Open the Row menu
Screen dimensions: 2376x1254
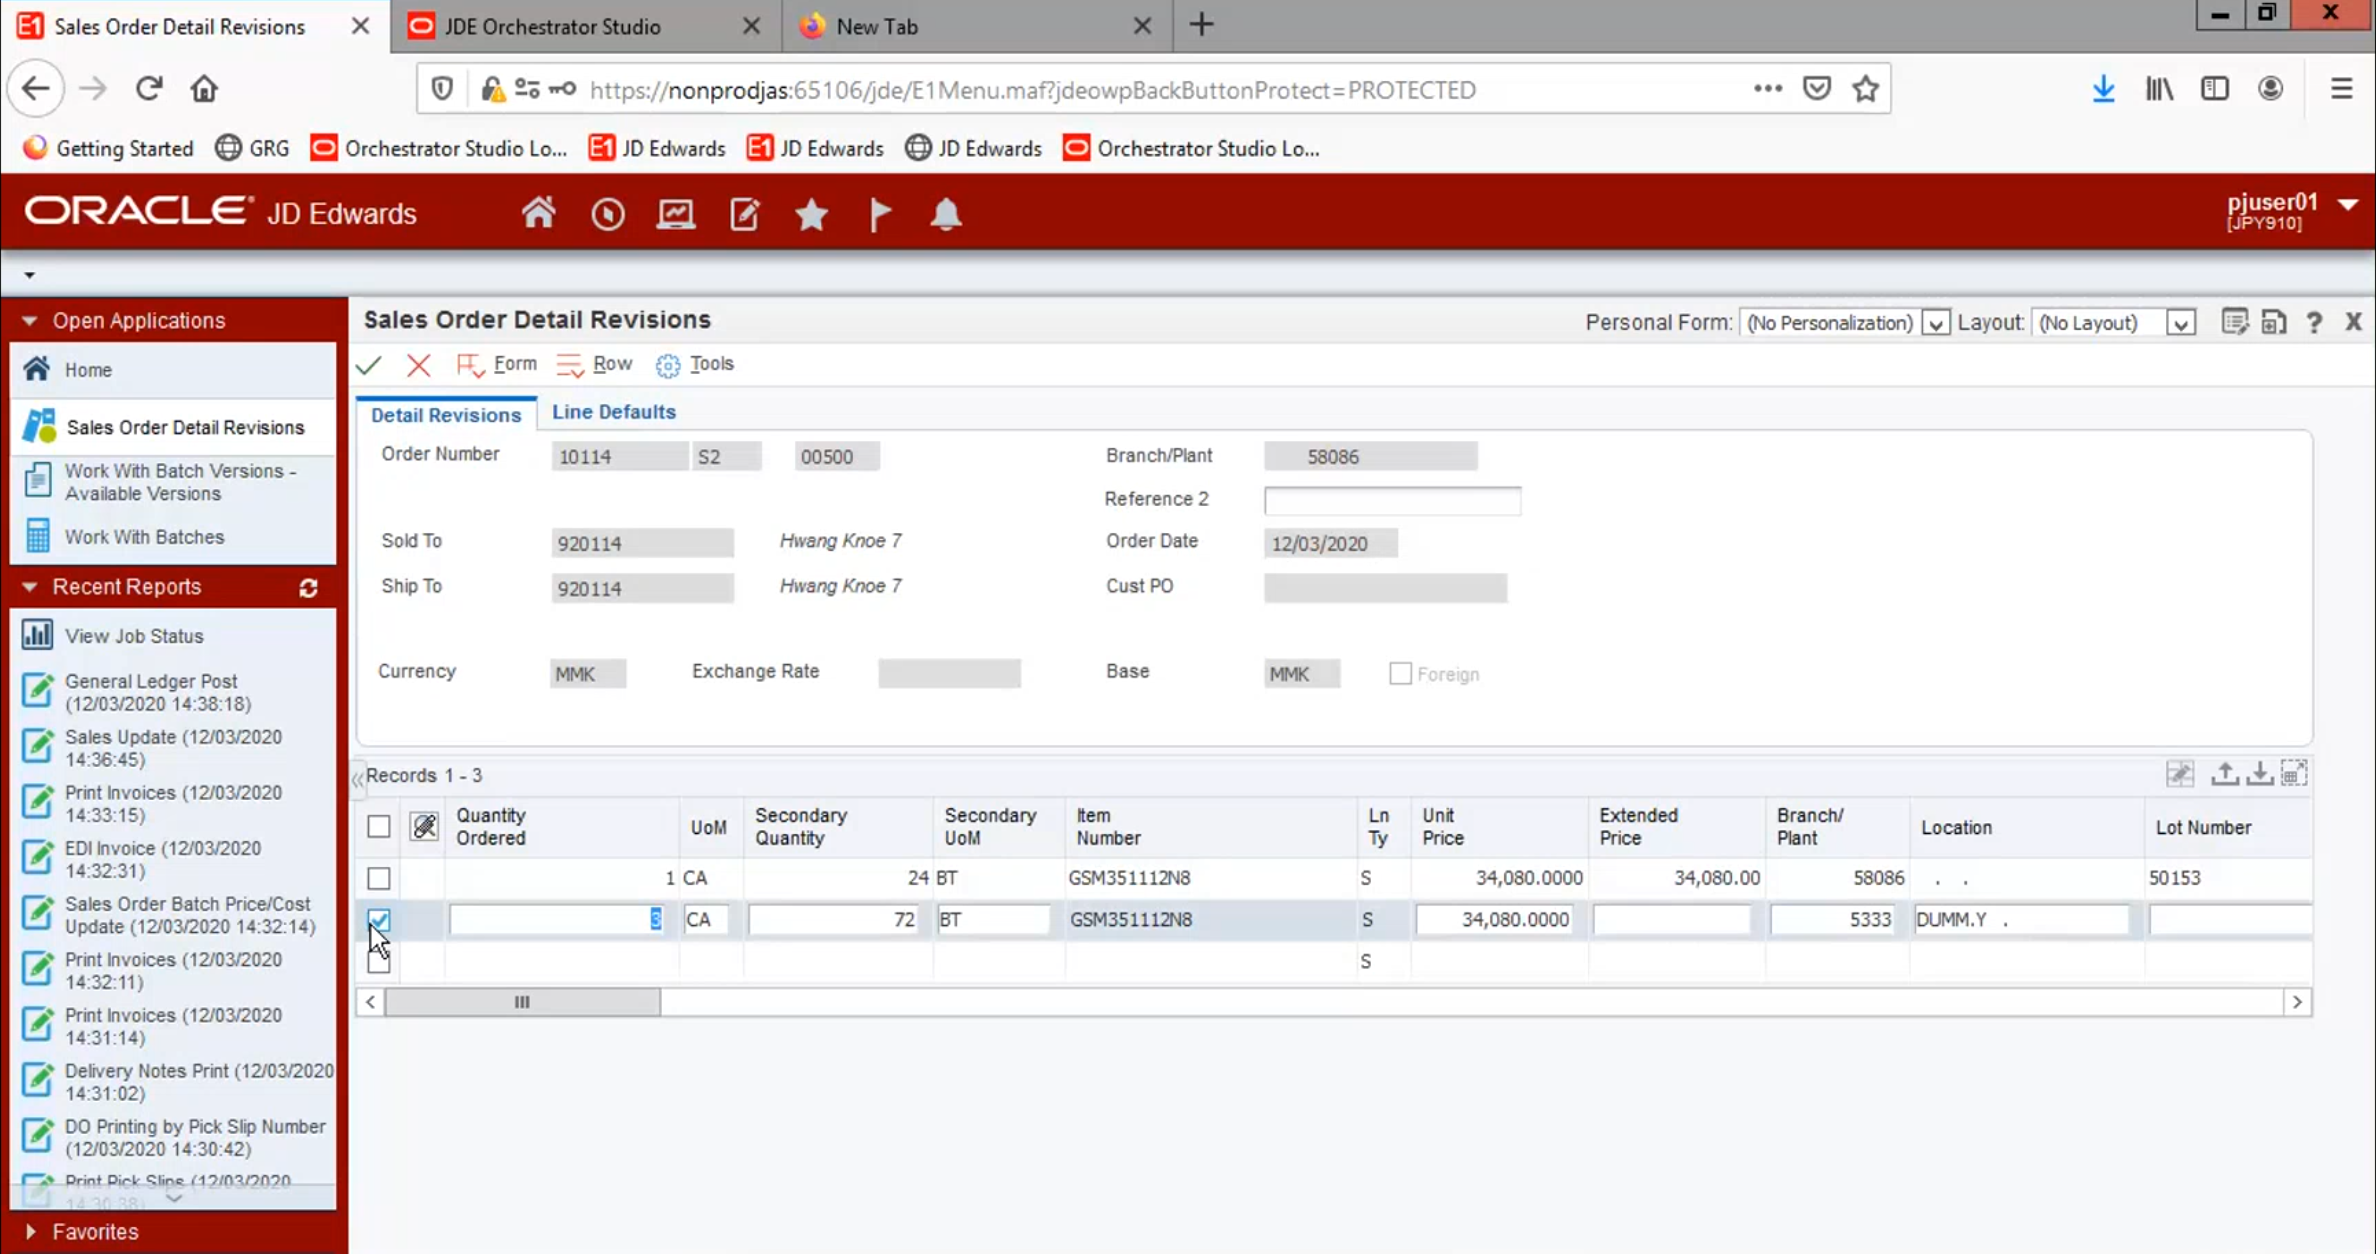[x=611, y=364]
